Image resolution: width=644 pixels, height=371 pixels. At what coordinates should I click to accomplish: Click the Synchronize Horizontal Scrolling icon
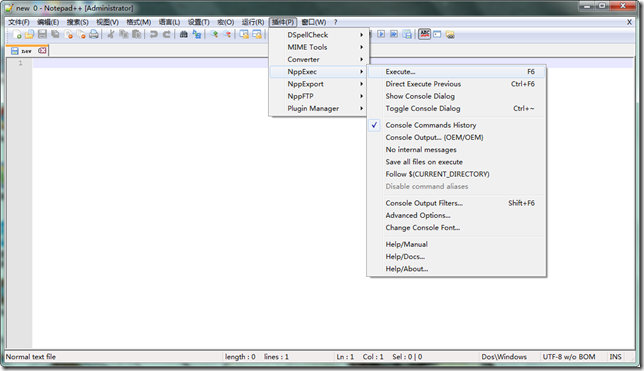tap(257, 35)
